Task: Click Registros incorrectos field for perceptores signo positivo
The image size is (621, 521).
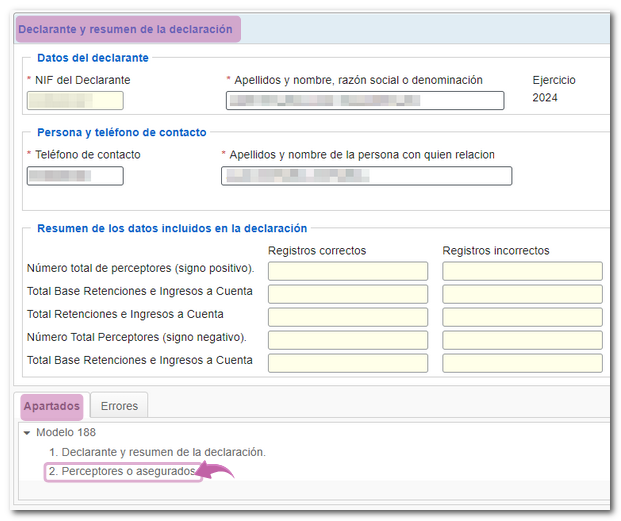Action: (x=522, y=271)
